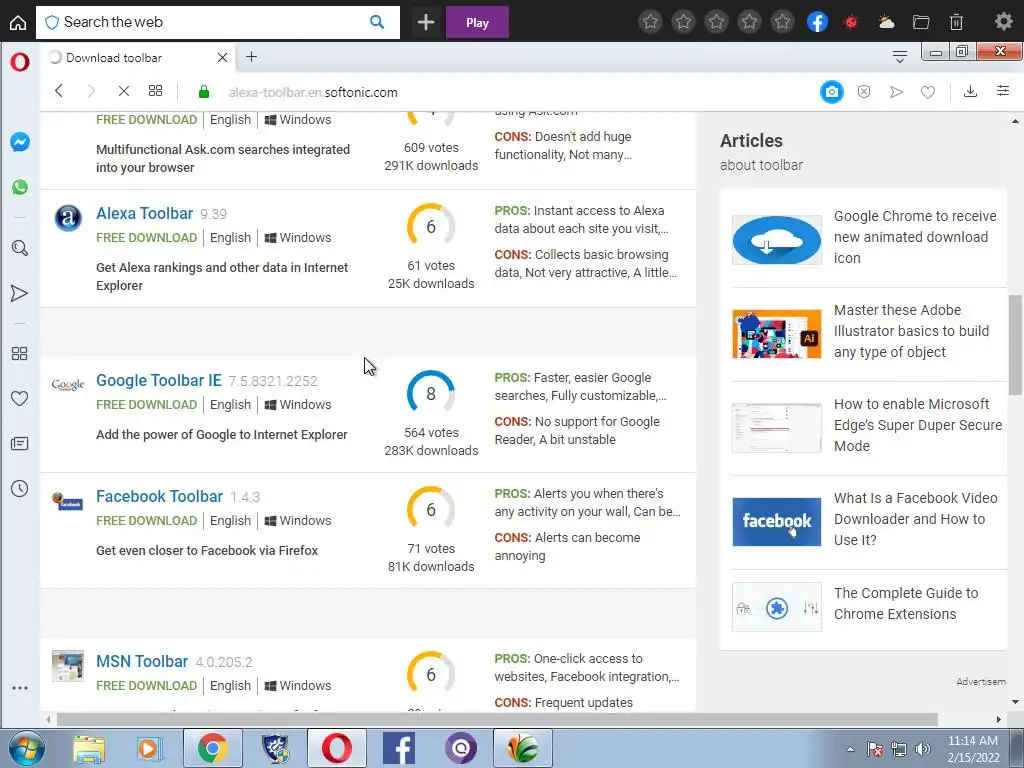Viewport: 1024px width, 768px height.
Task: Click the volume icon in system tray
Action: click(923, 749)
